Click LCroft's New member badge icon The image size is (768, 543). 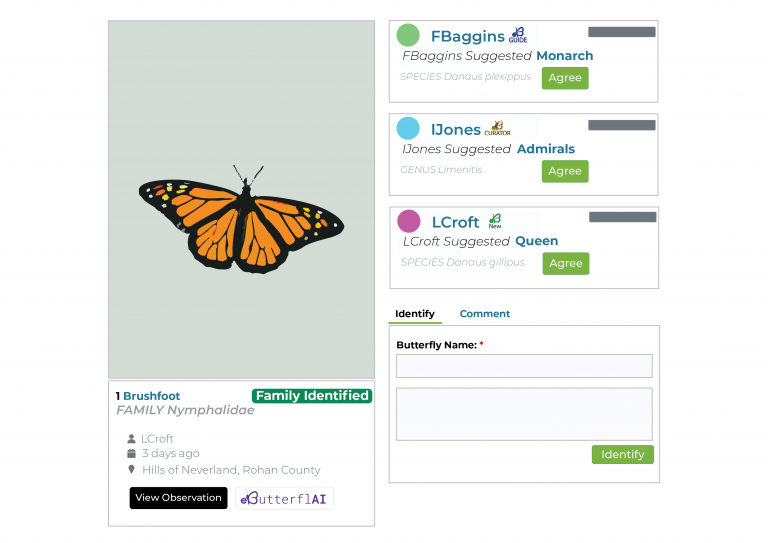(495, 221)
